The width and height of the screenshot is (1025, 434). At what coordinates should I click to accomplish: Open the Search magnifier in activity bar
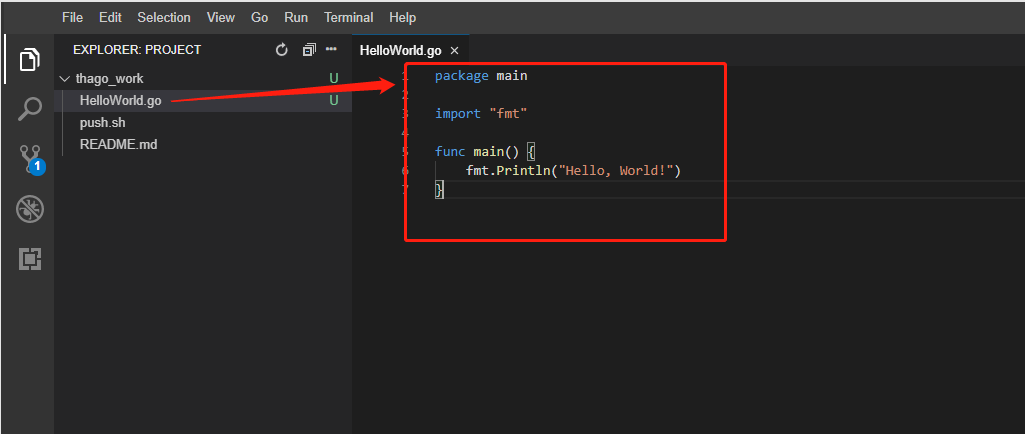(x=29, y=109)
